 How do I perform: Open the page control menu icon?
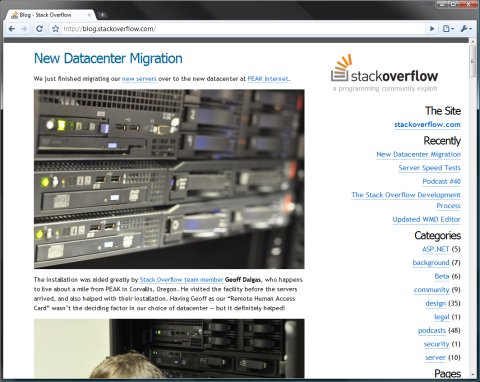click(448, 29)
